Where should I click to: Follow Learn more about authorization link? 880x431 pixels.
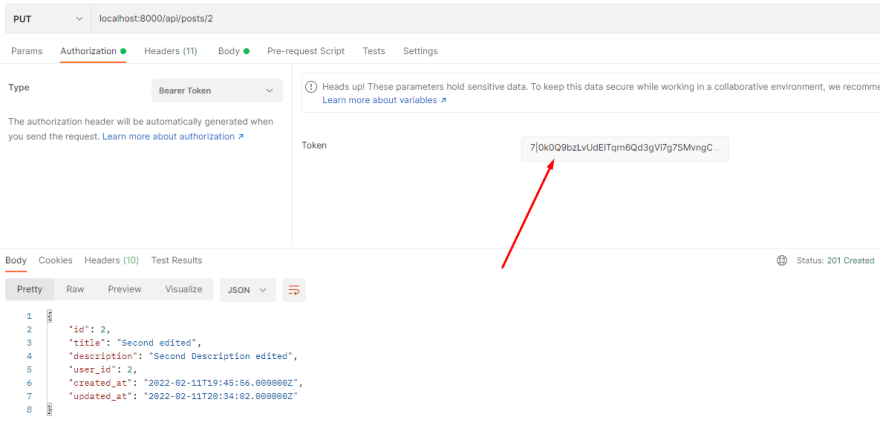173,136
